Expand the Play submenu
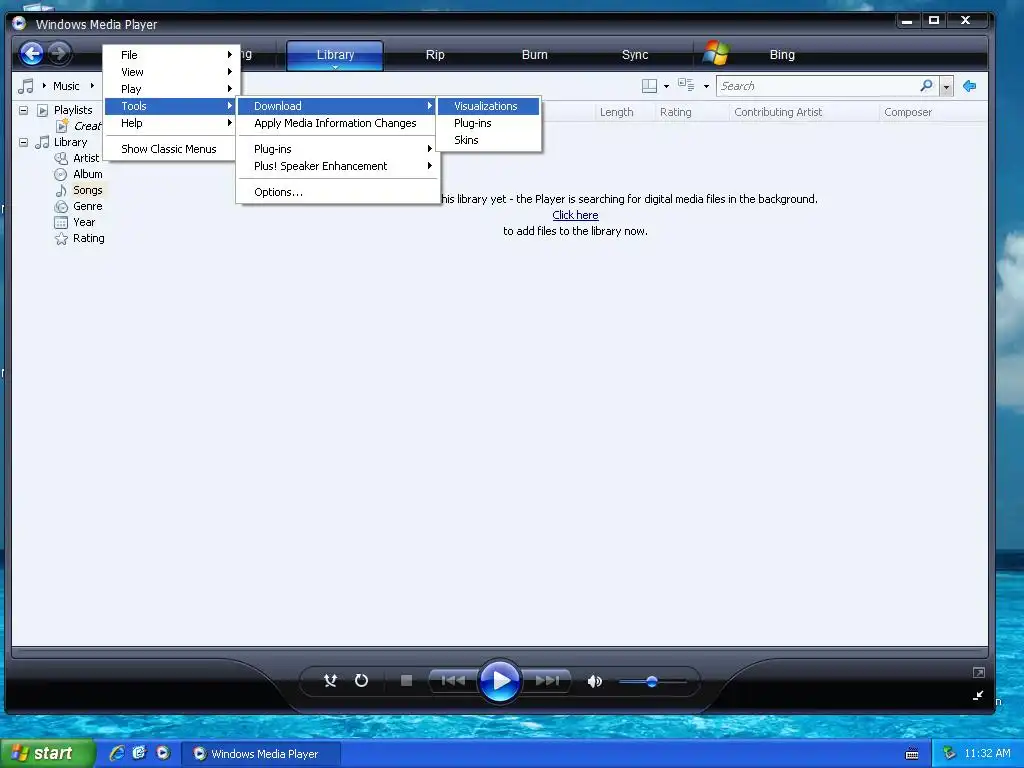 pyautogui.click(x=172, y=89)
